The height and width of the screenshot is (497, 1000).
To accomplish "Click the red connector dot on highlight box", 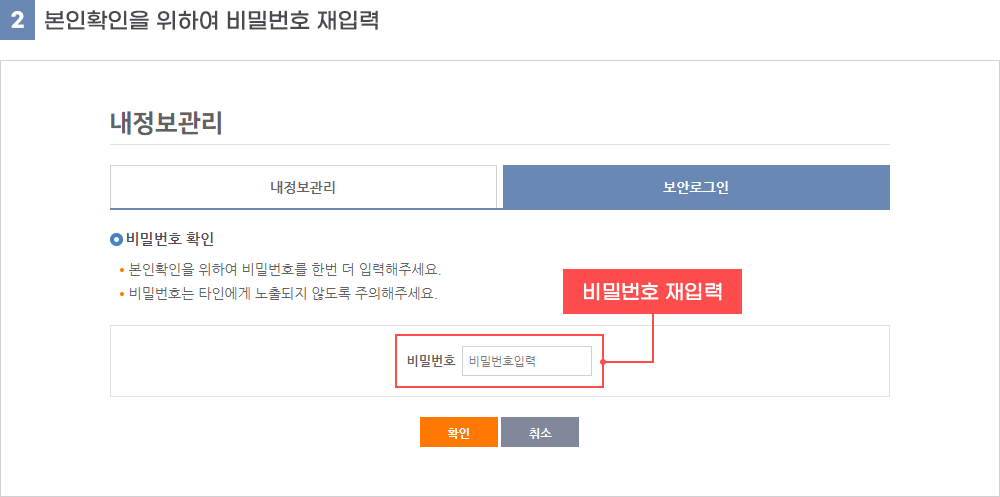I will (603, 362).
